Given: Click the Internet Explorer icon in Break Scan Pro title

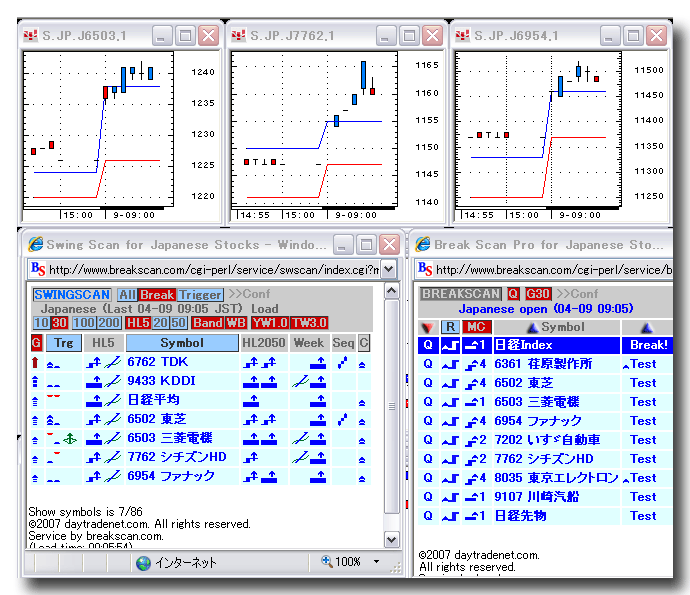Looking at the screenshot, I should click(423, 244).
